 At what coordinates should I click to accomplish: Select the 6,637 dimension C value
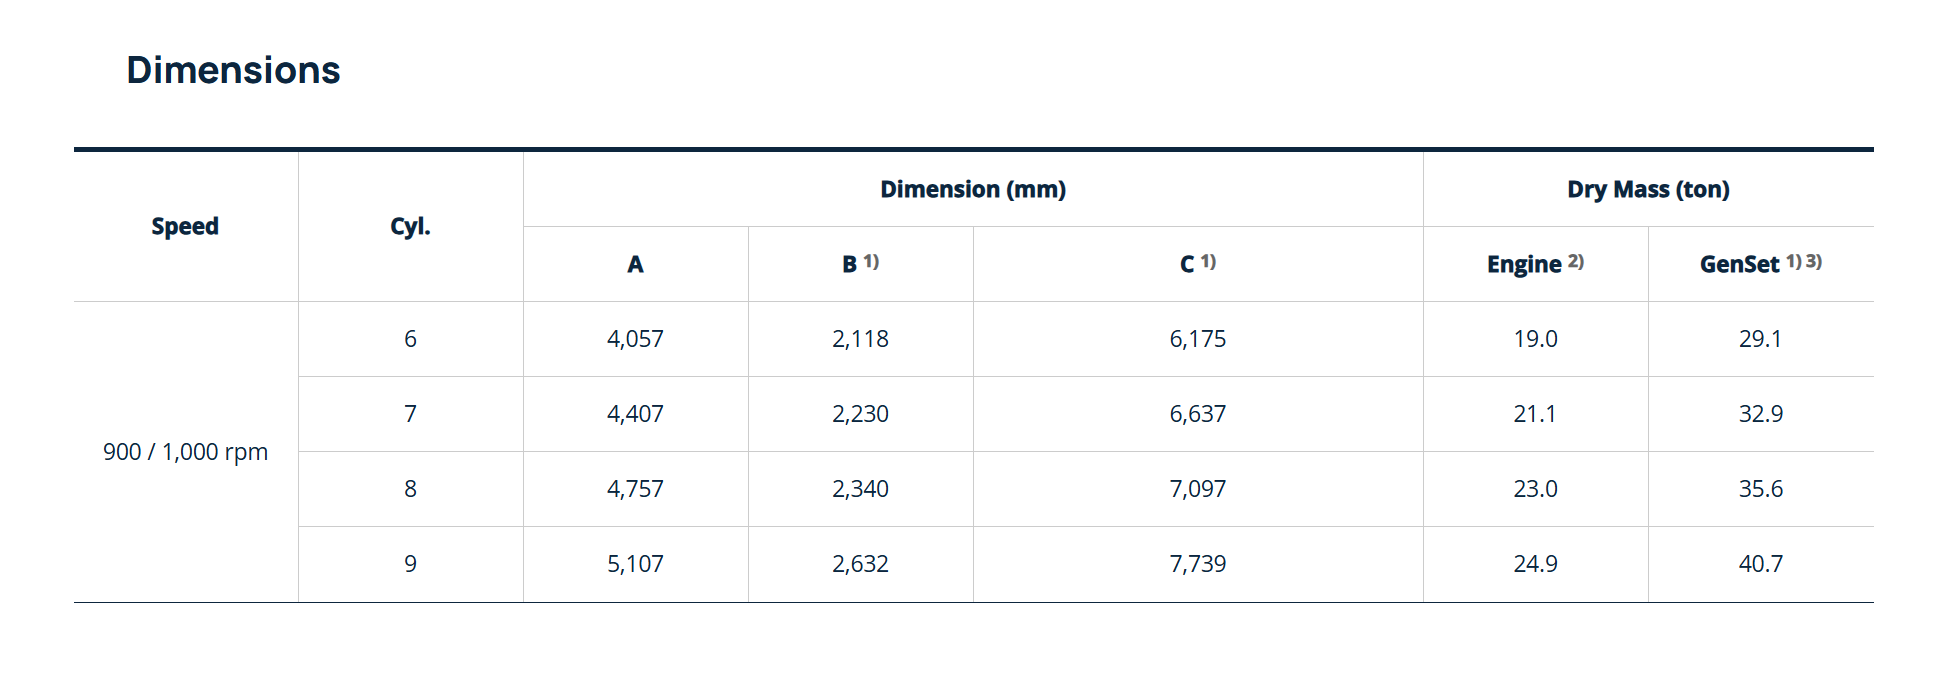[x=1198, y=414]
